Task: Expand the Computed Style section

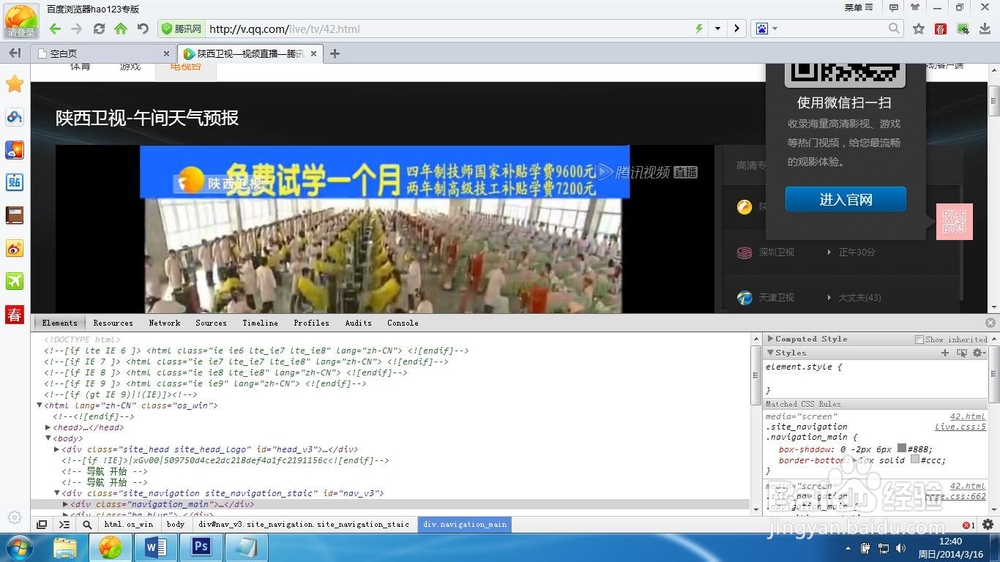Action: 770,339
